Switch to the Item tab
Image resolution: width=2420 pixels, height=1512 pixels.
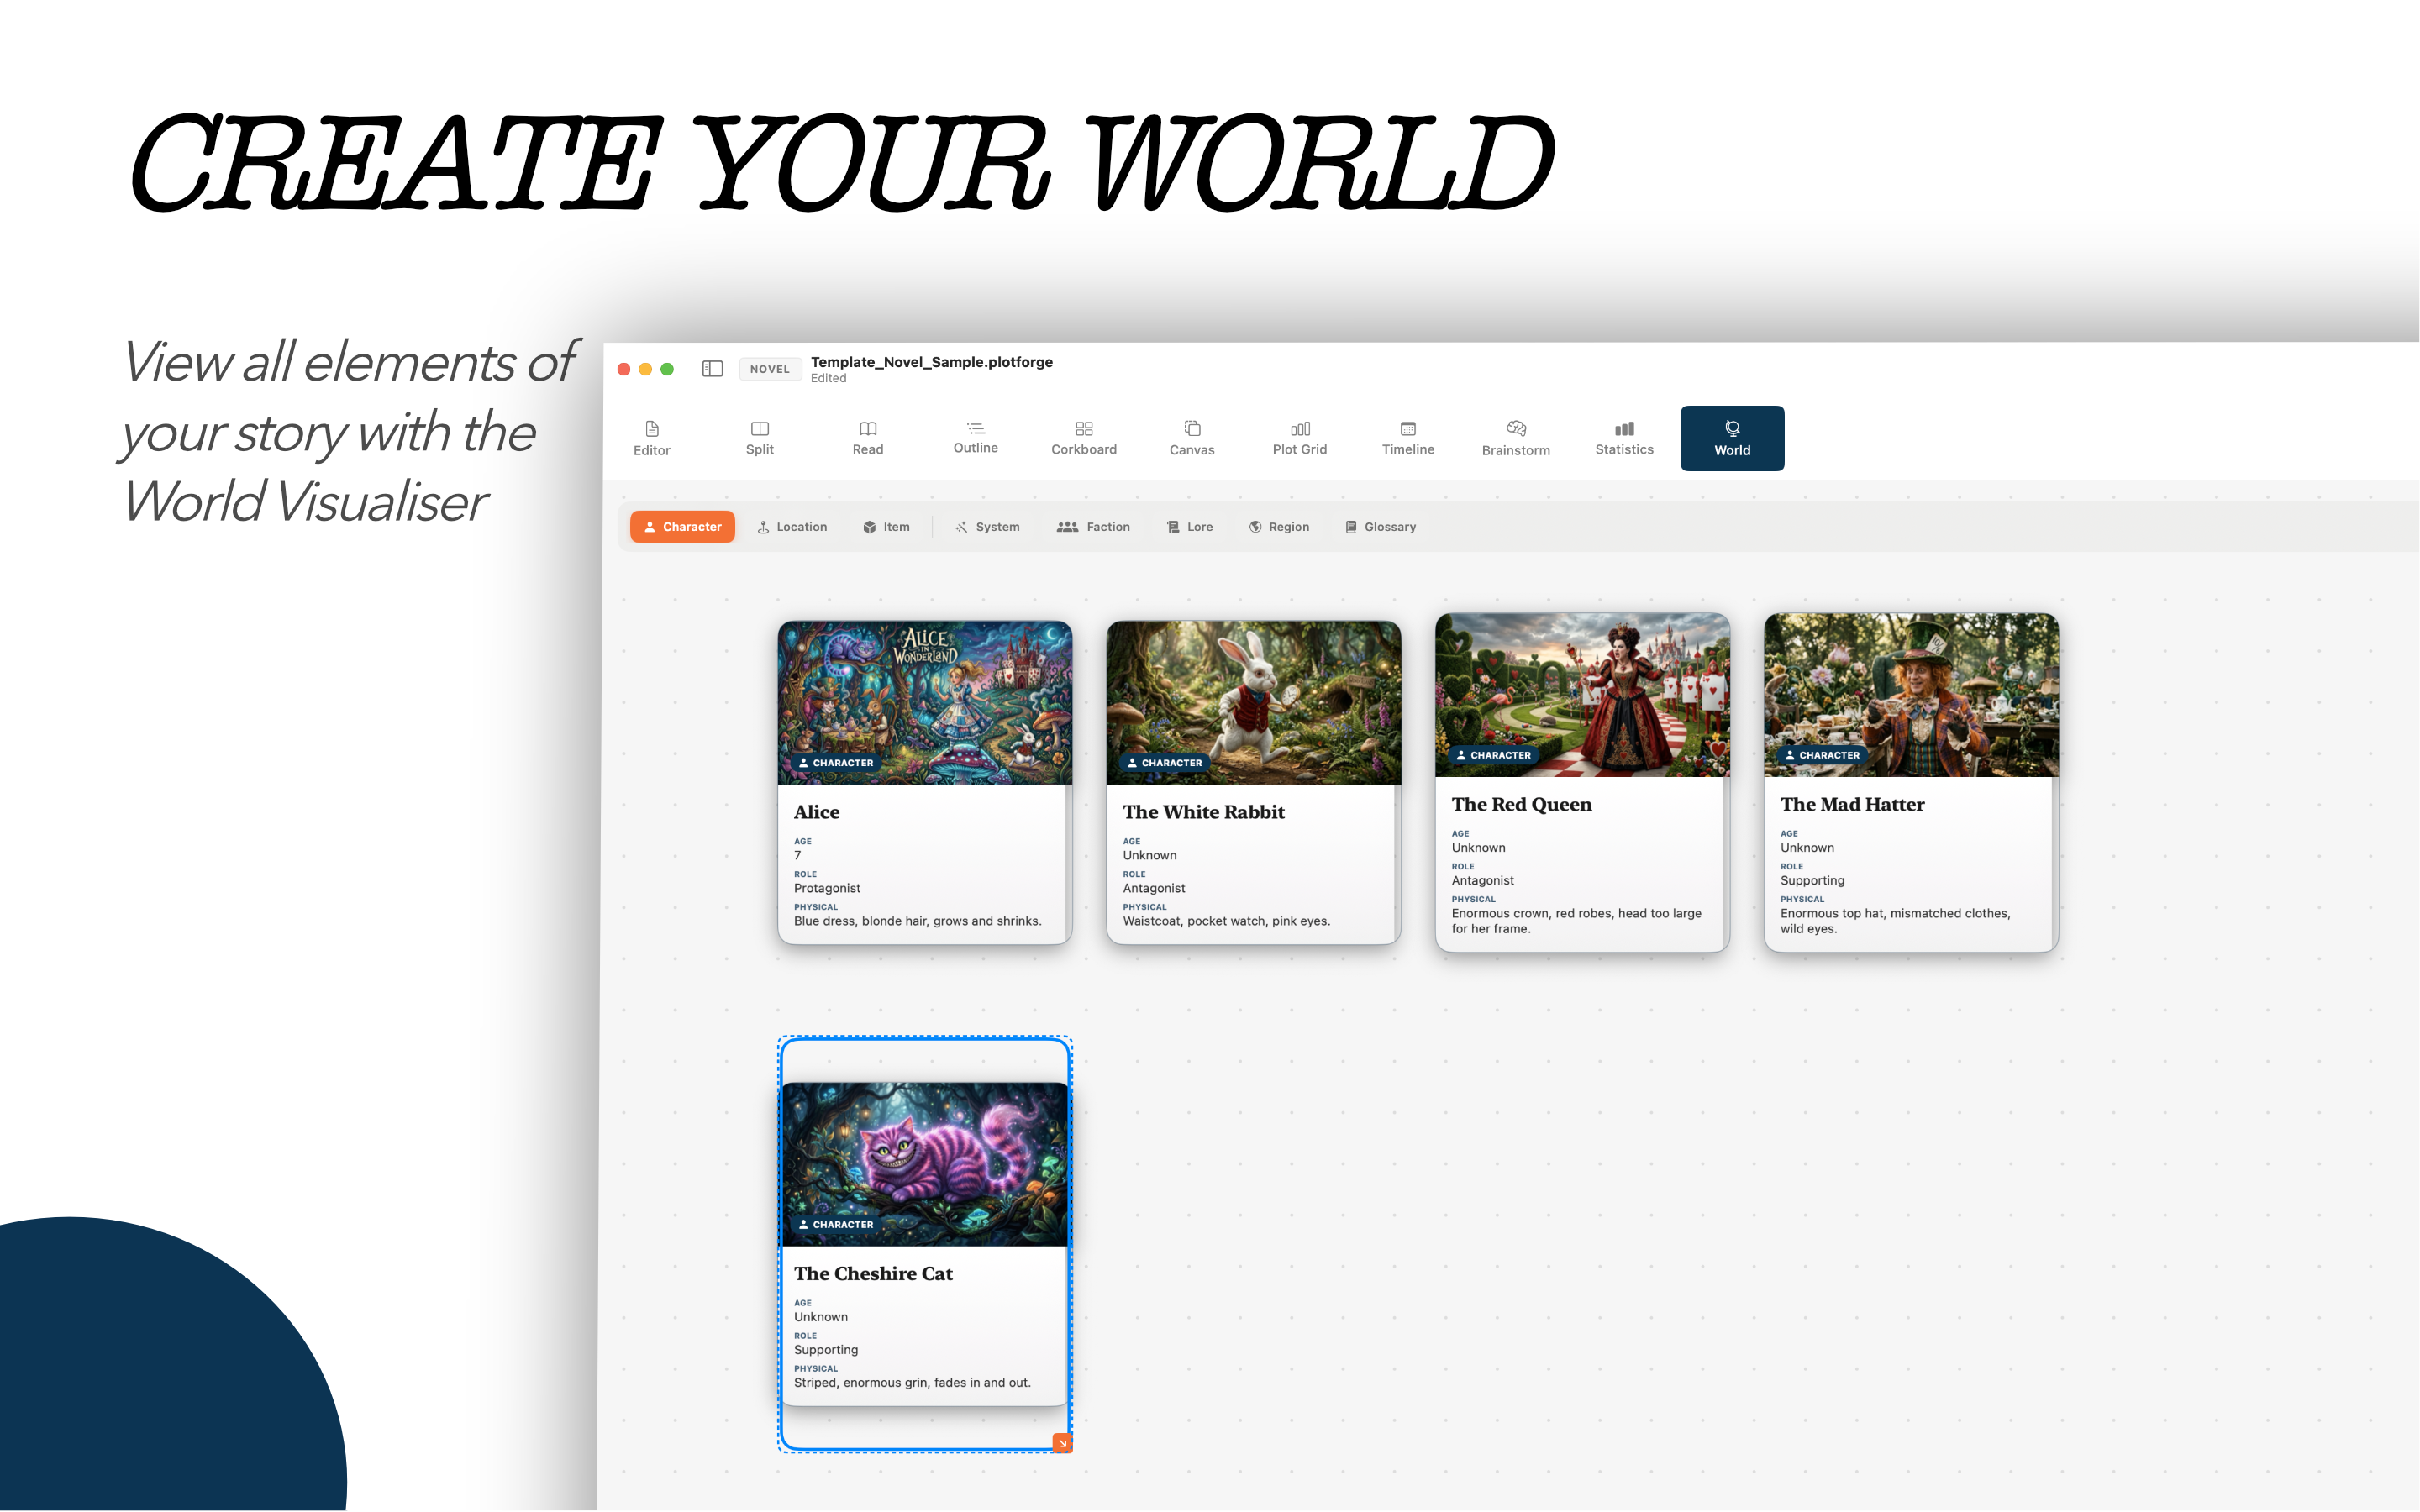tap(886, 527)
